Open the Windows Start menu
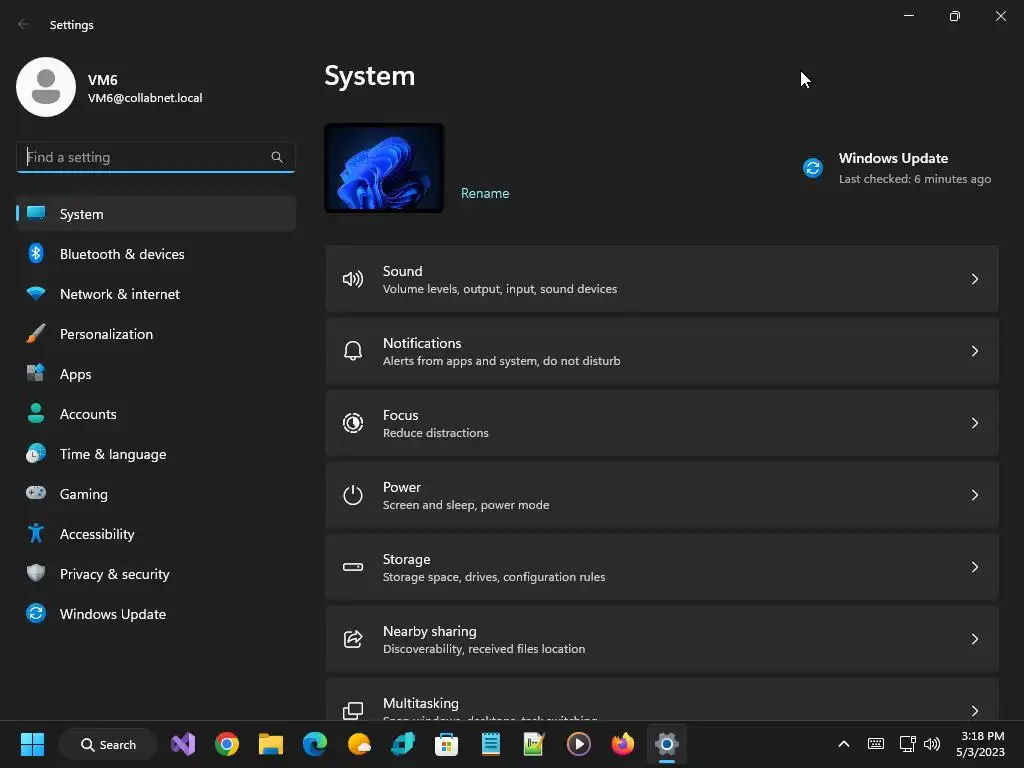The width and height of the screenshot is (1024, 768). pos(32,744)
